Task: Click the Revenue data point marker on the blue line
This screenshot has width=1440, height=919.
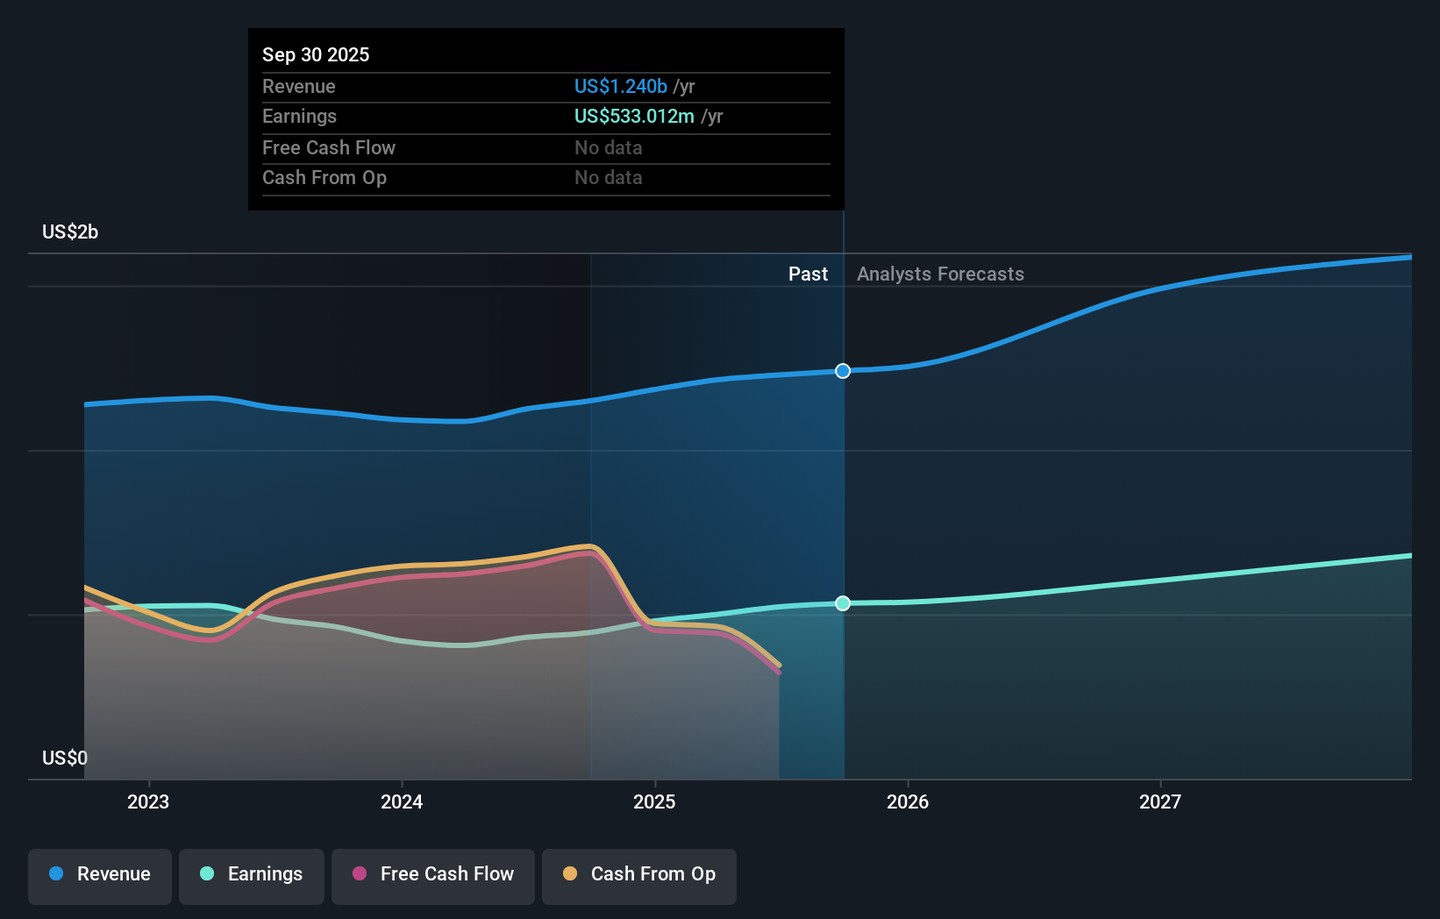Action: 843,371
